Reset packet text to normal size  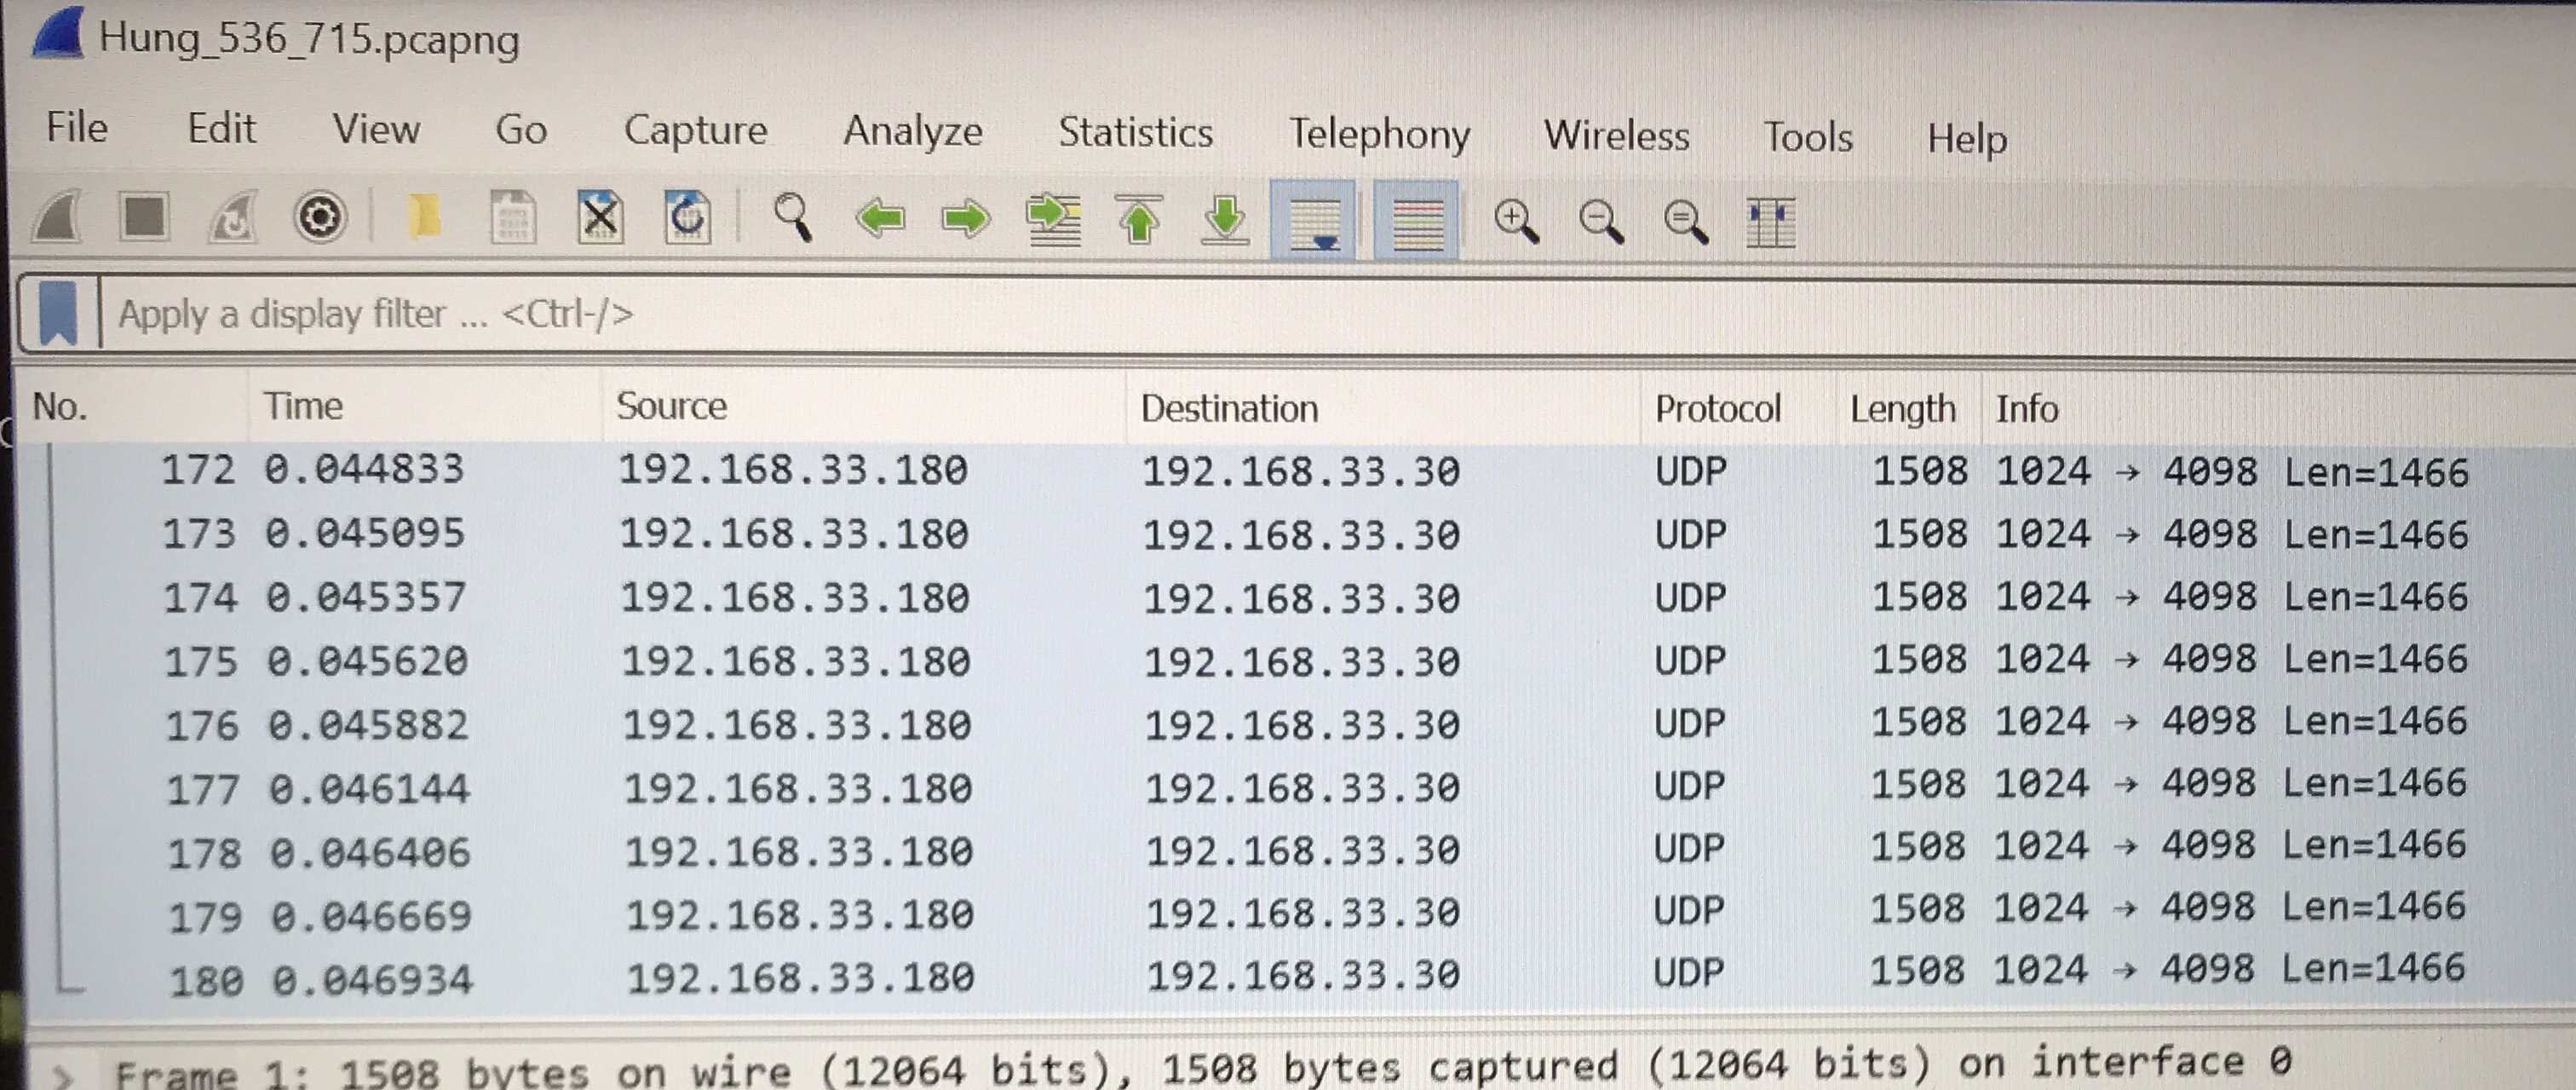pos(1686,222)
